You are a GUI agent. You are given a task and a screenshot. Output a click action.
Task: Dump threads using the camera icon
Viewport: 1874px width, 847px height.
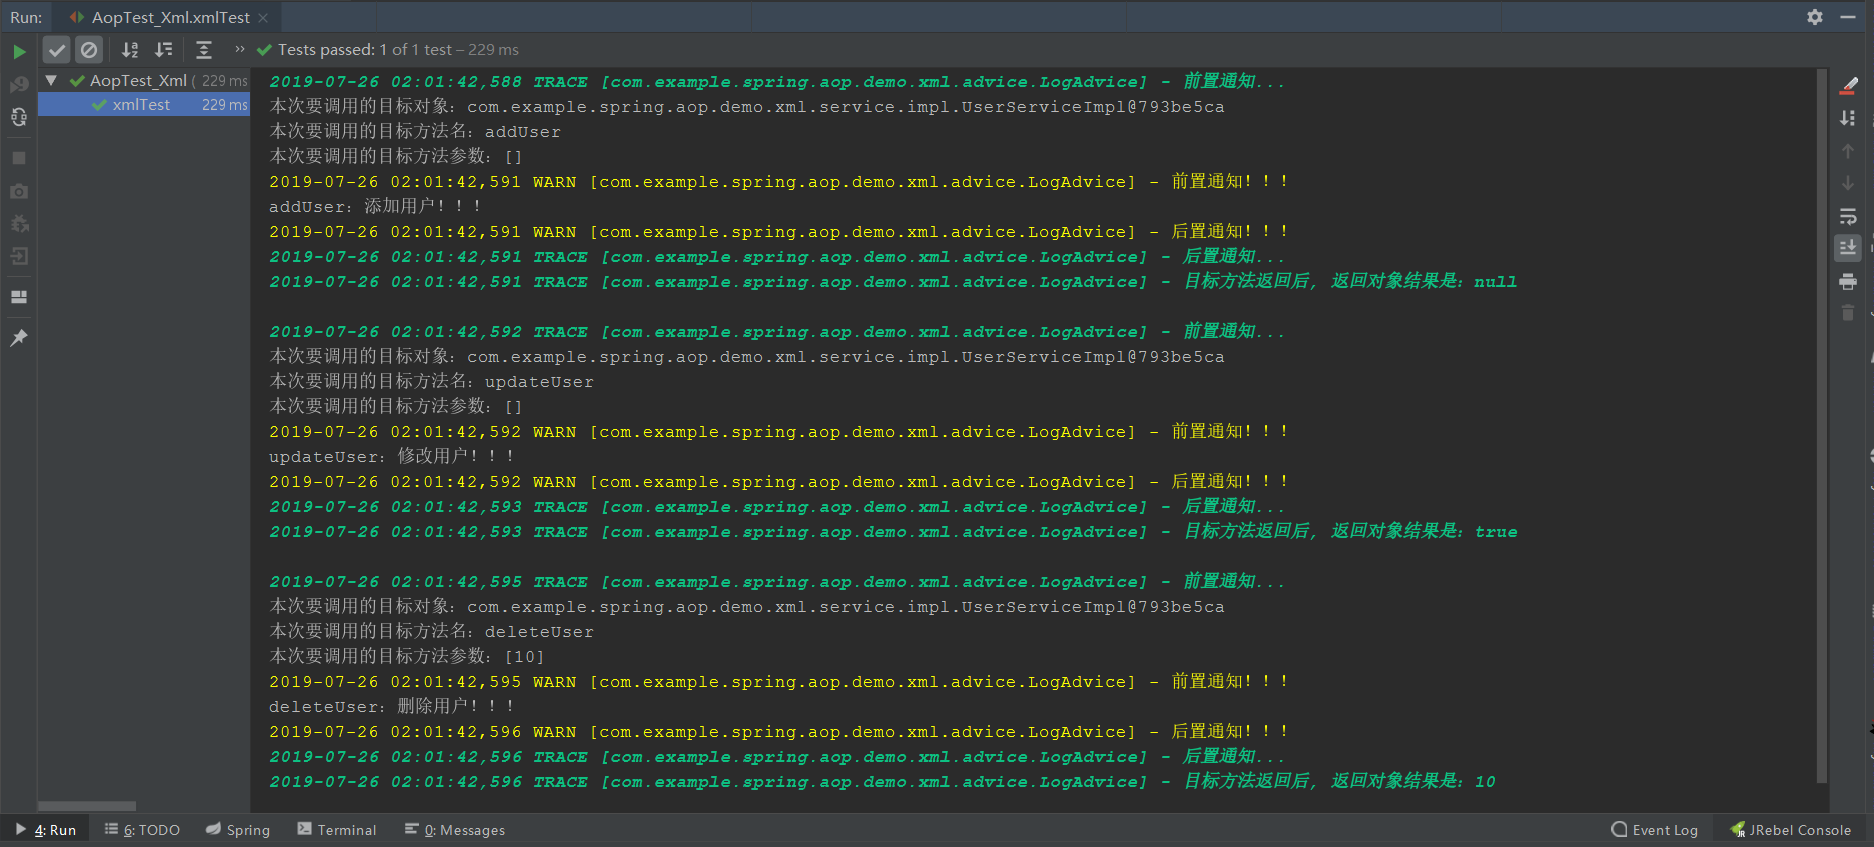click(x=19, y=191)
